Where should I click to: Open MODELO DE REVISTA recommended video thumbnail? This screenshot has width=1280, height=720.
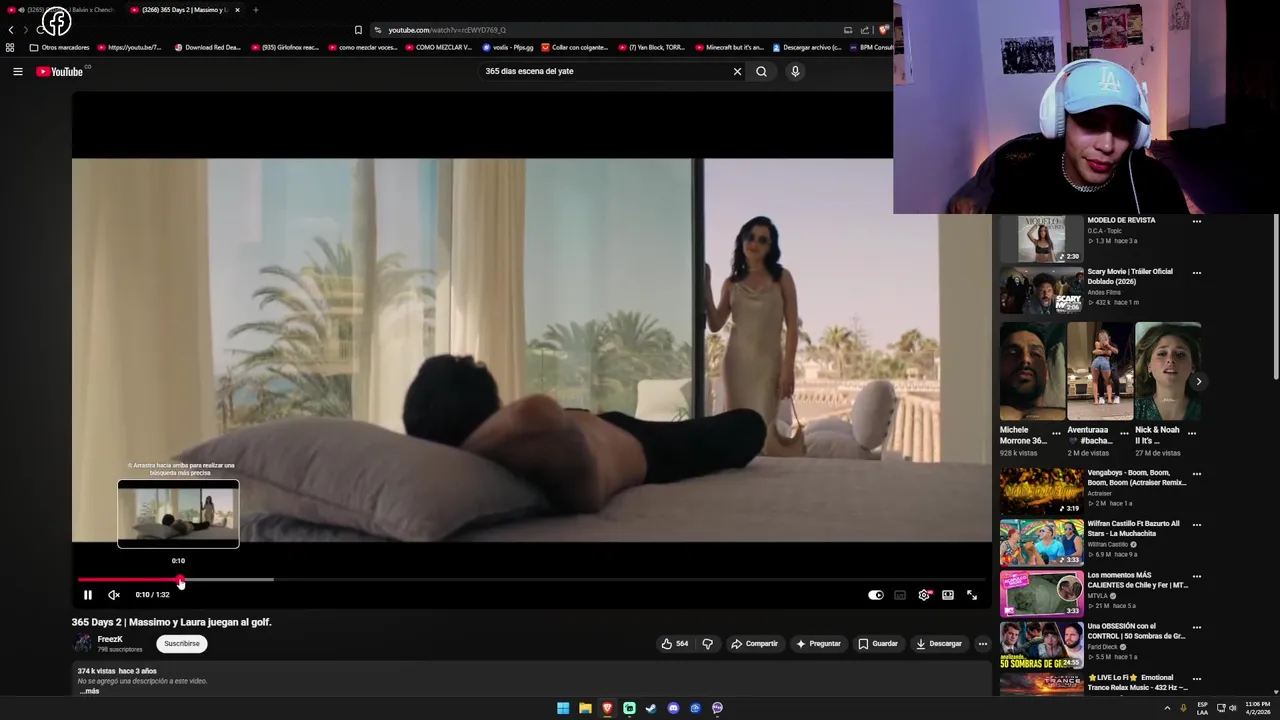(x=1041, y=239)
